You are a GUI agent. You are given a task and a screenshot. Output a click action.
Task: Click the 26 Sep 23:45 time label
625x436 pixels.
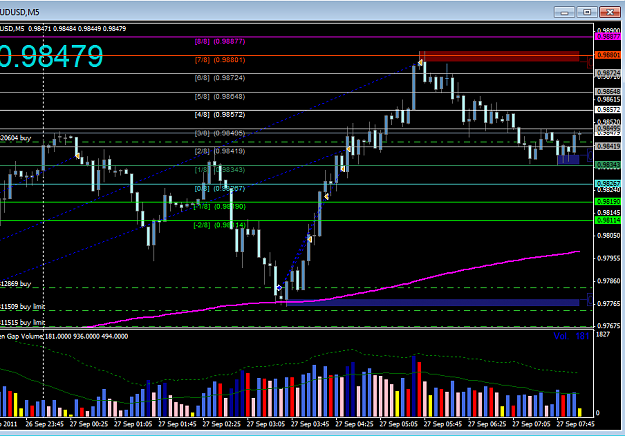pos(44,424)
